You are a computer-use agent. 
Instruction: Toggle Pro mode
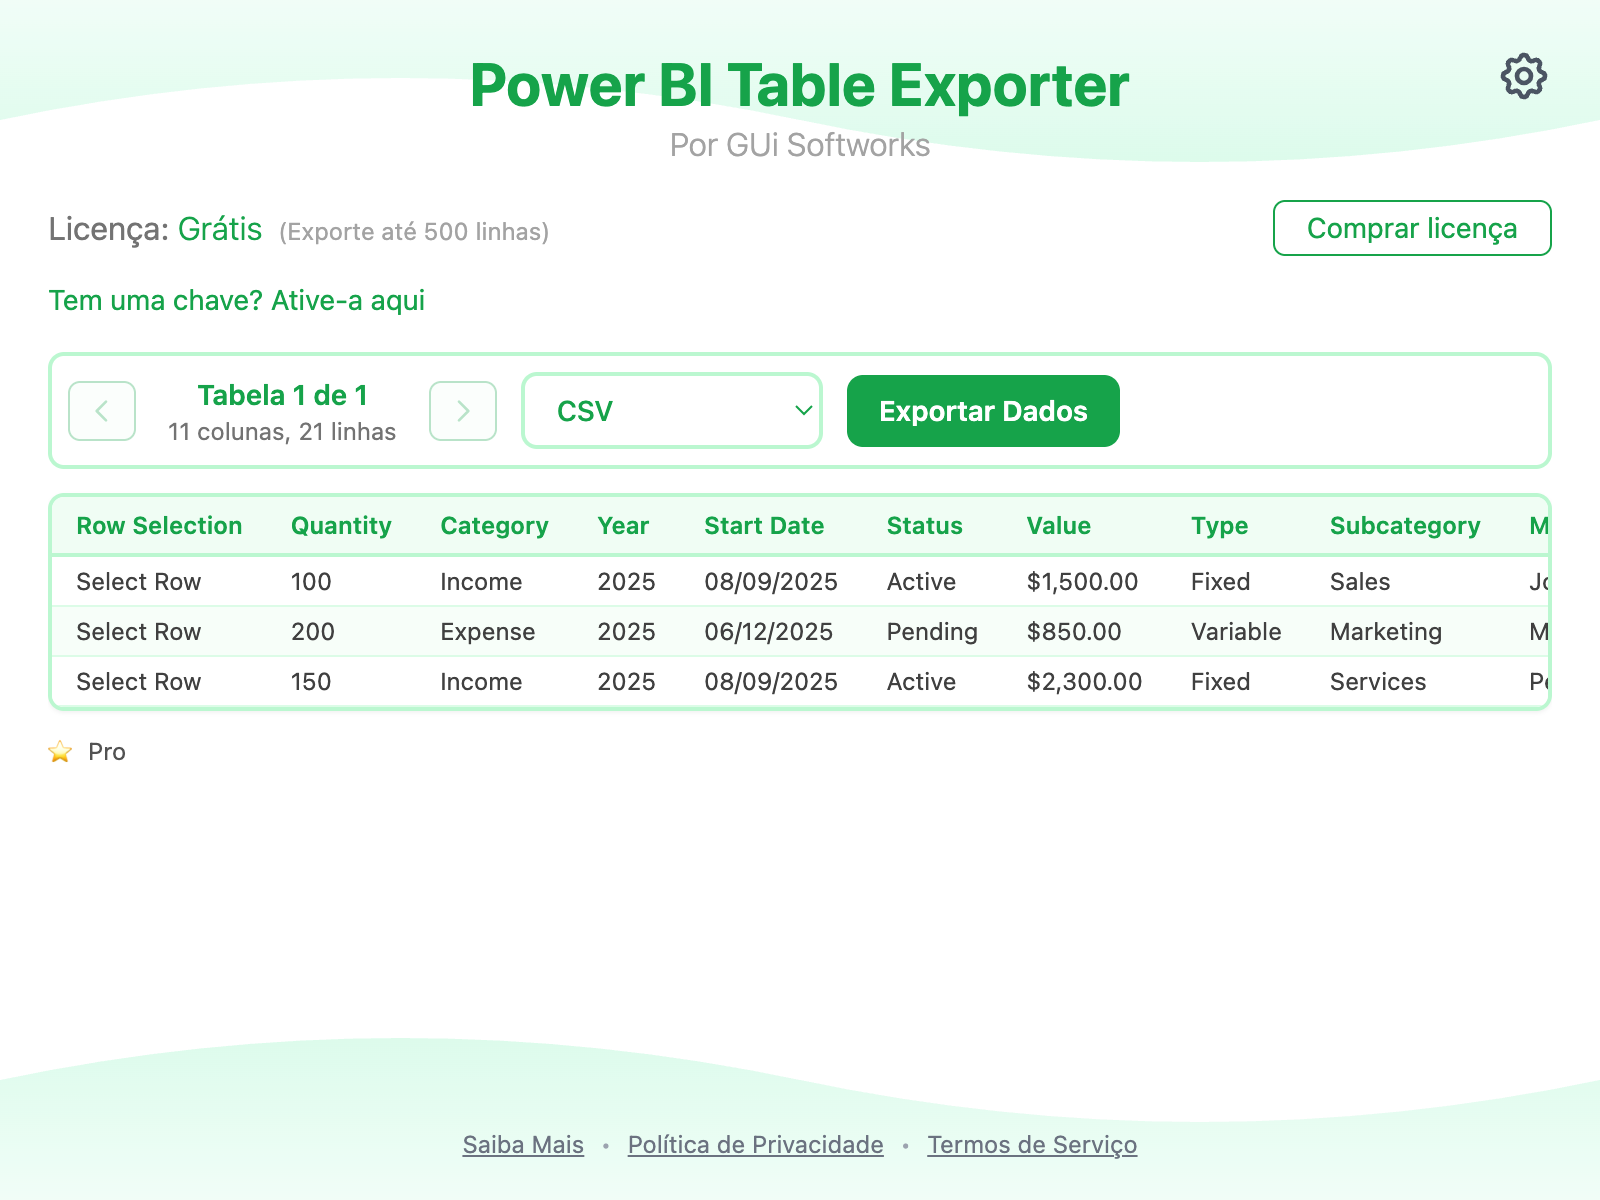tap(88, 752)
